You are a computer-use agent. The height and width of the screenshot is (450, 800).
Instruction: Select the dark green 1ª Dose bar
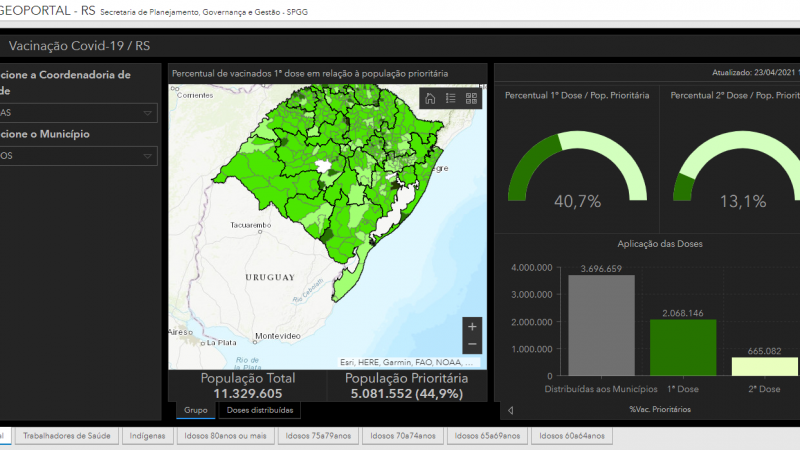click(683, 348)
